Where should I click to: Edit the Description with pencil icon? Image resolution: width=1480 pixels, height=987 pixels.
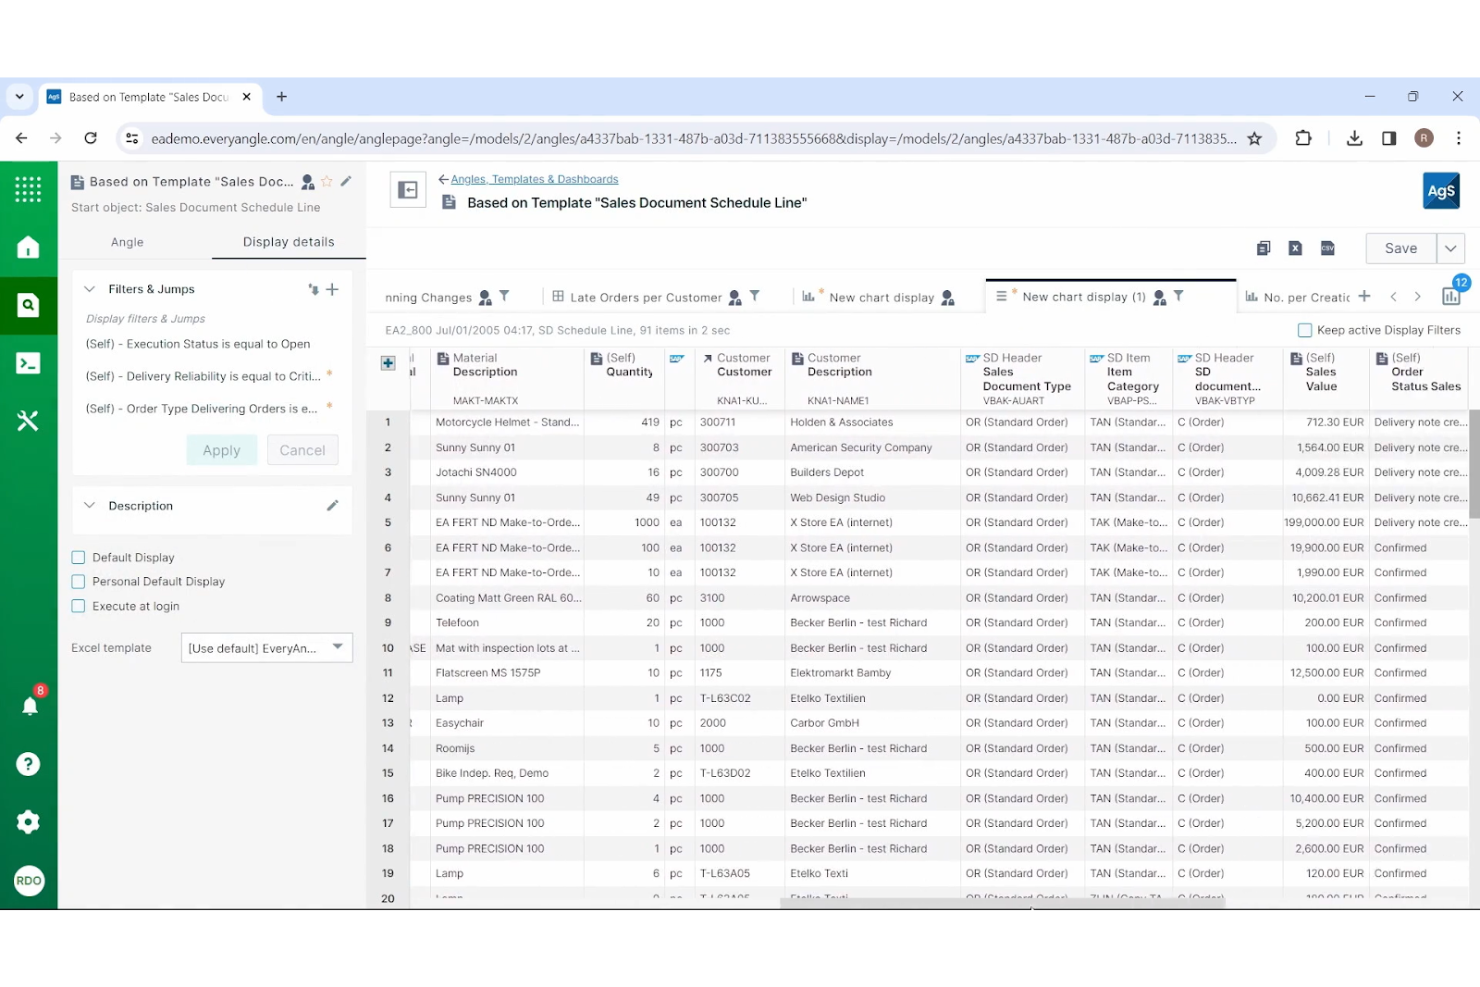(x=333, y=506)
